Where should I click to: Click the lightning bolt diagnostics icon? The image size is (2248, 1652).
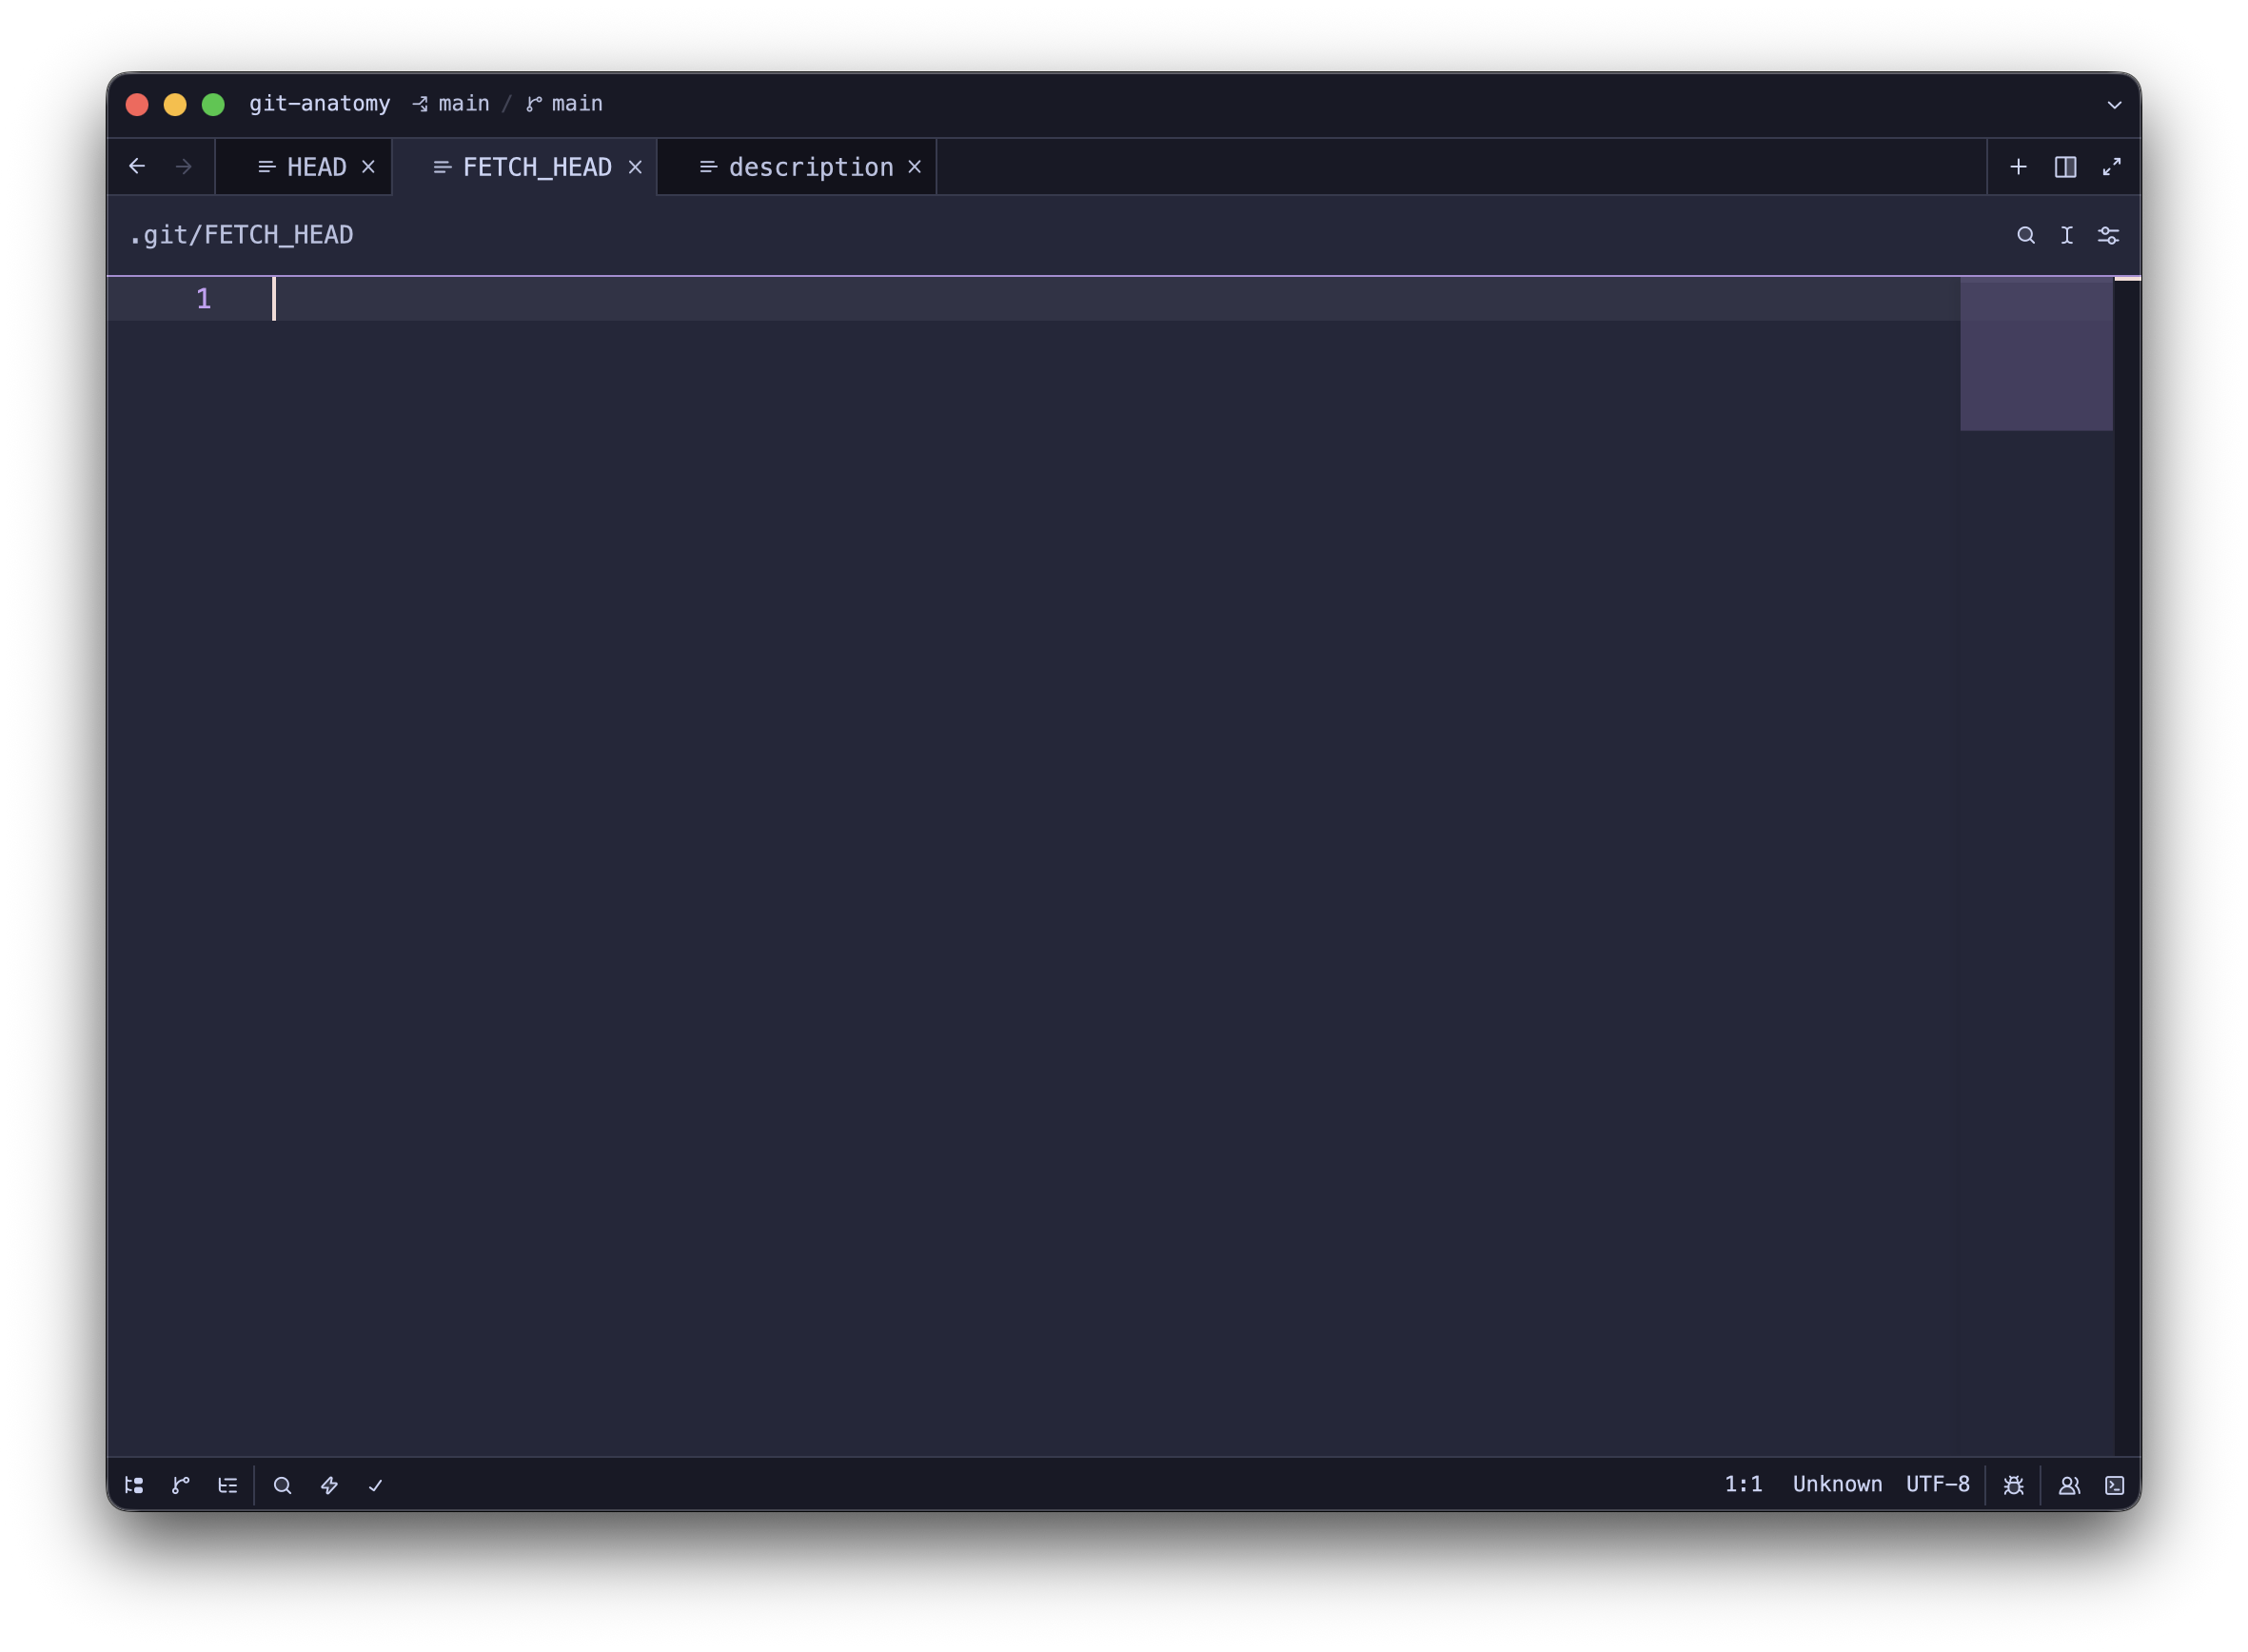click(x=329, y=1485)
